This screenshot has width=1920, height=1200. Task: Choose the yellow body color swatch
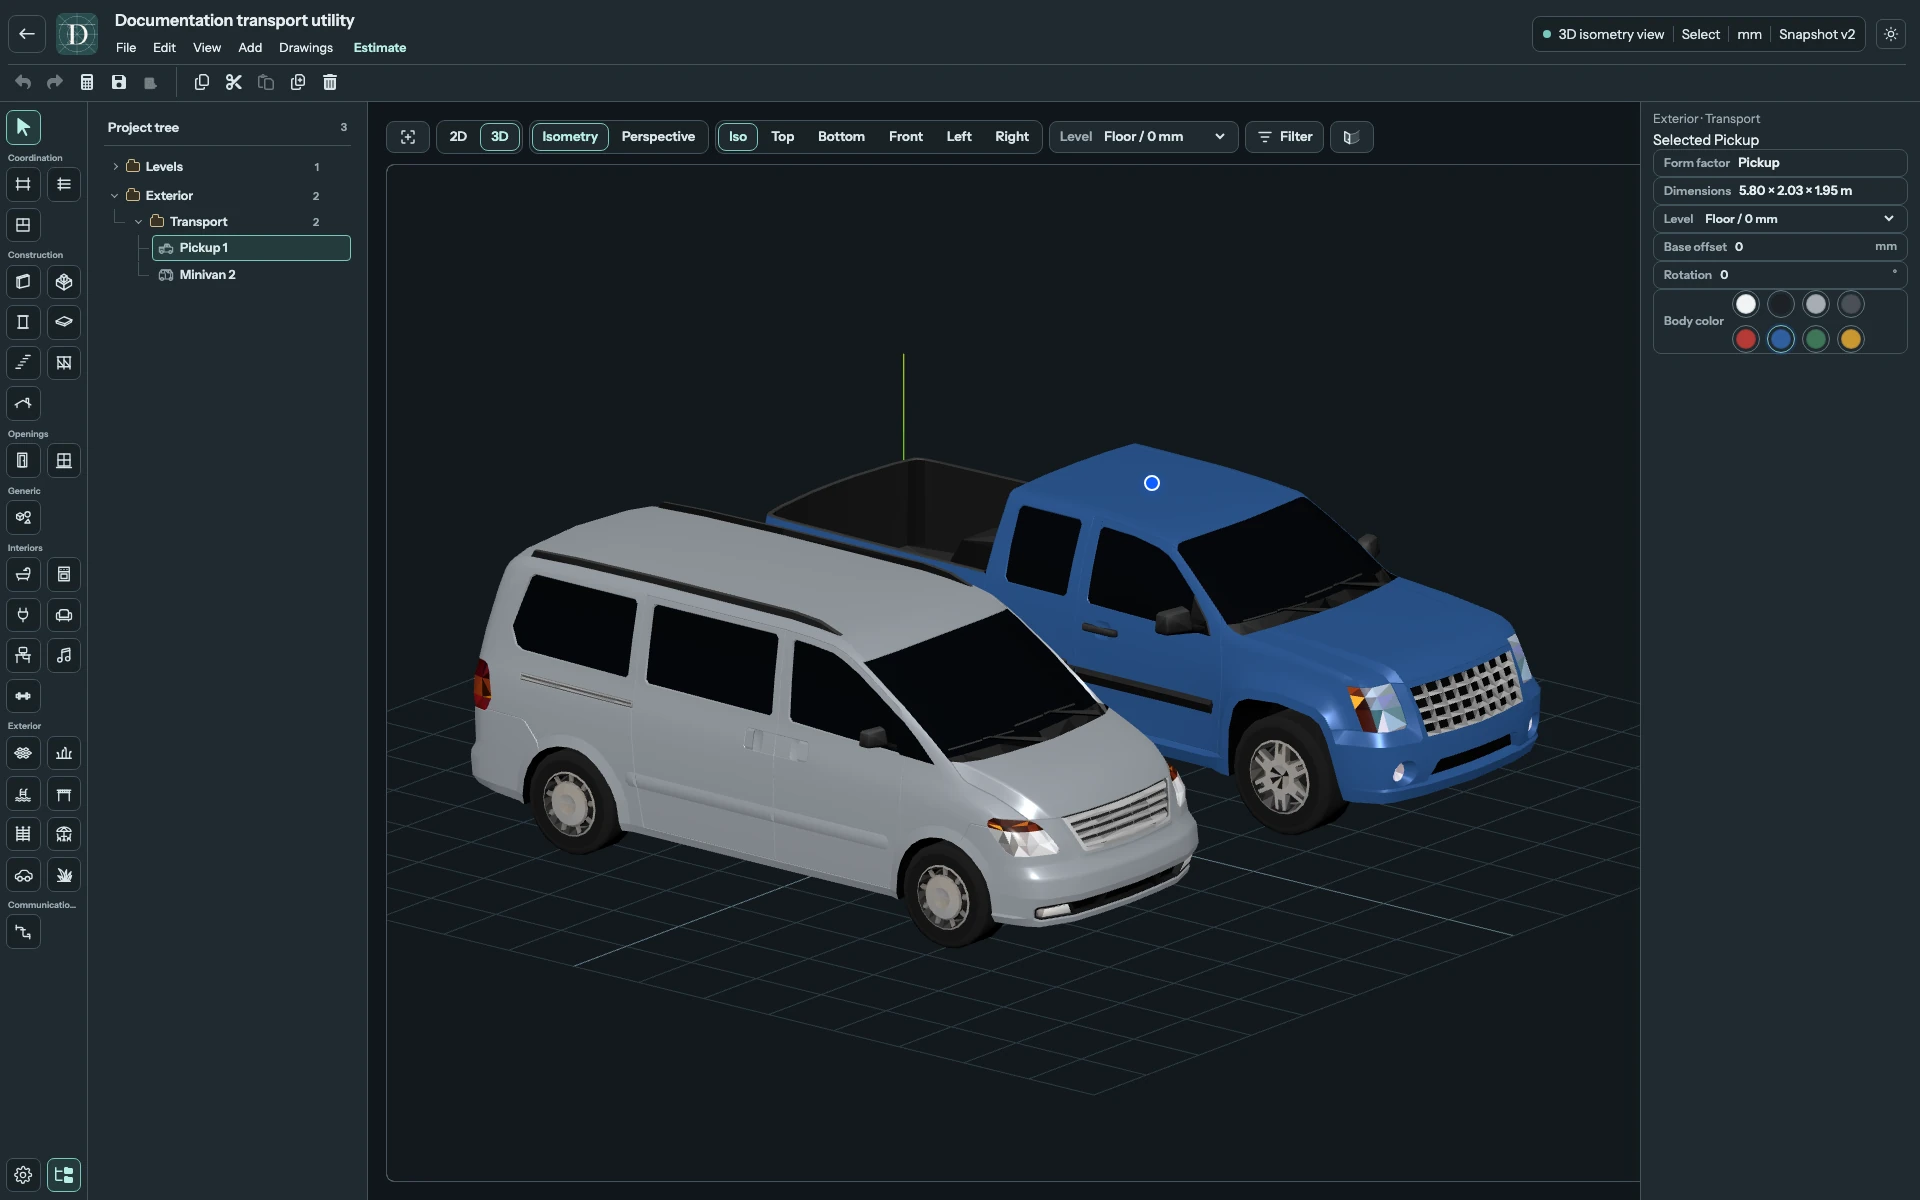[x=1851, y=340]
